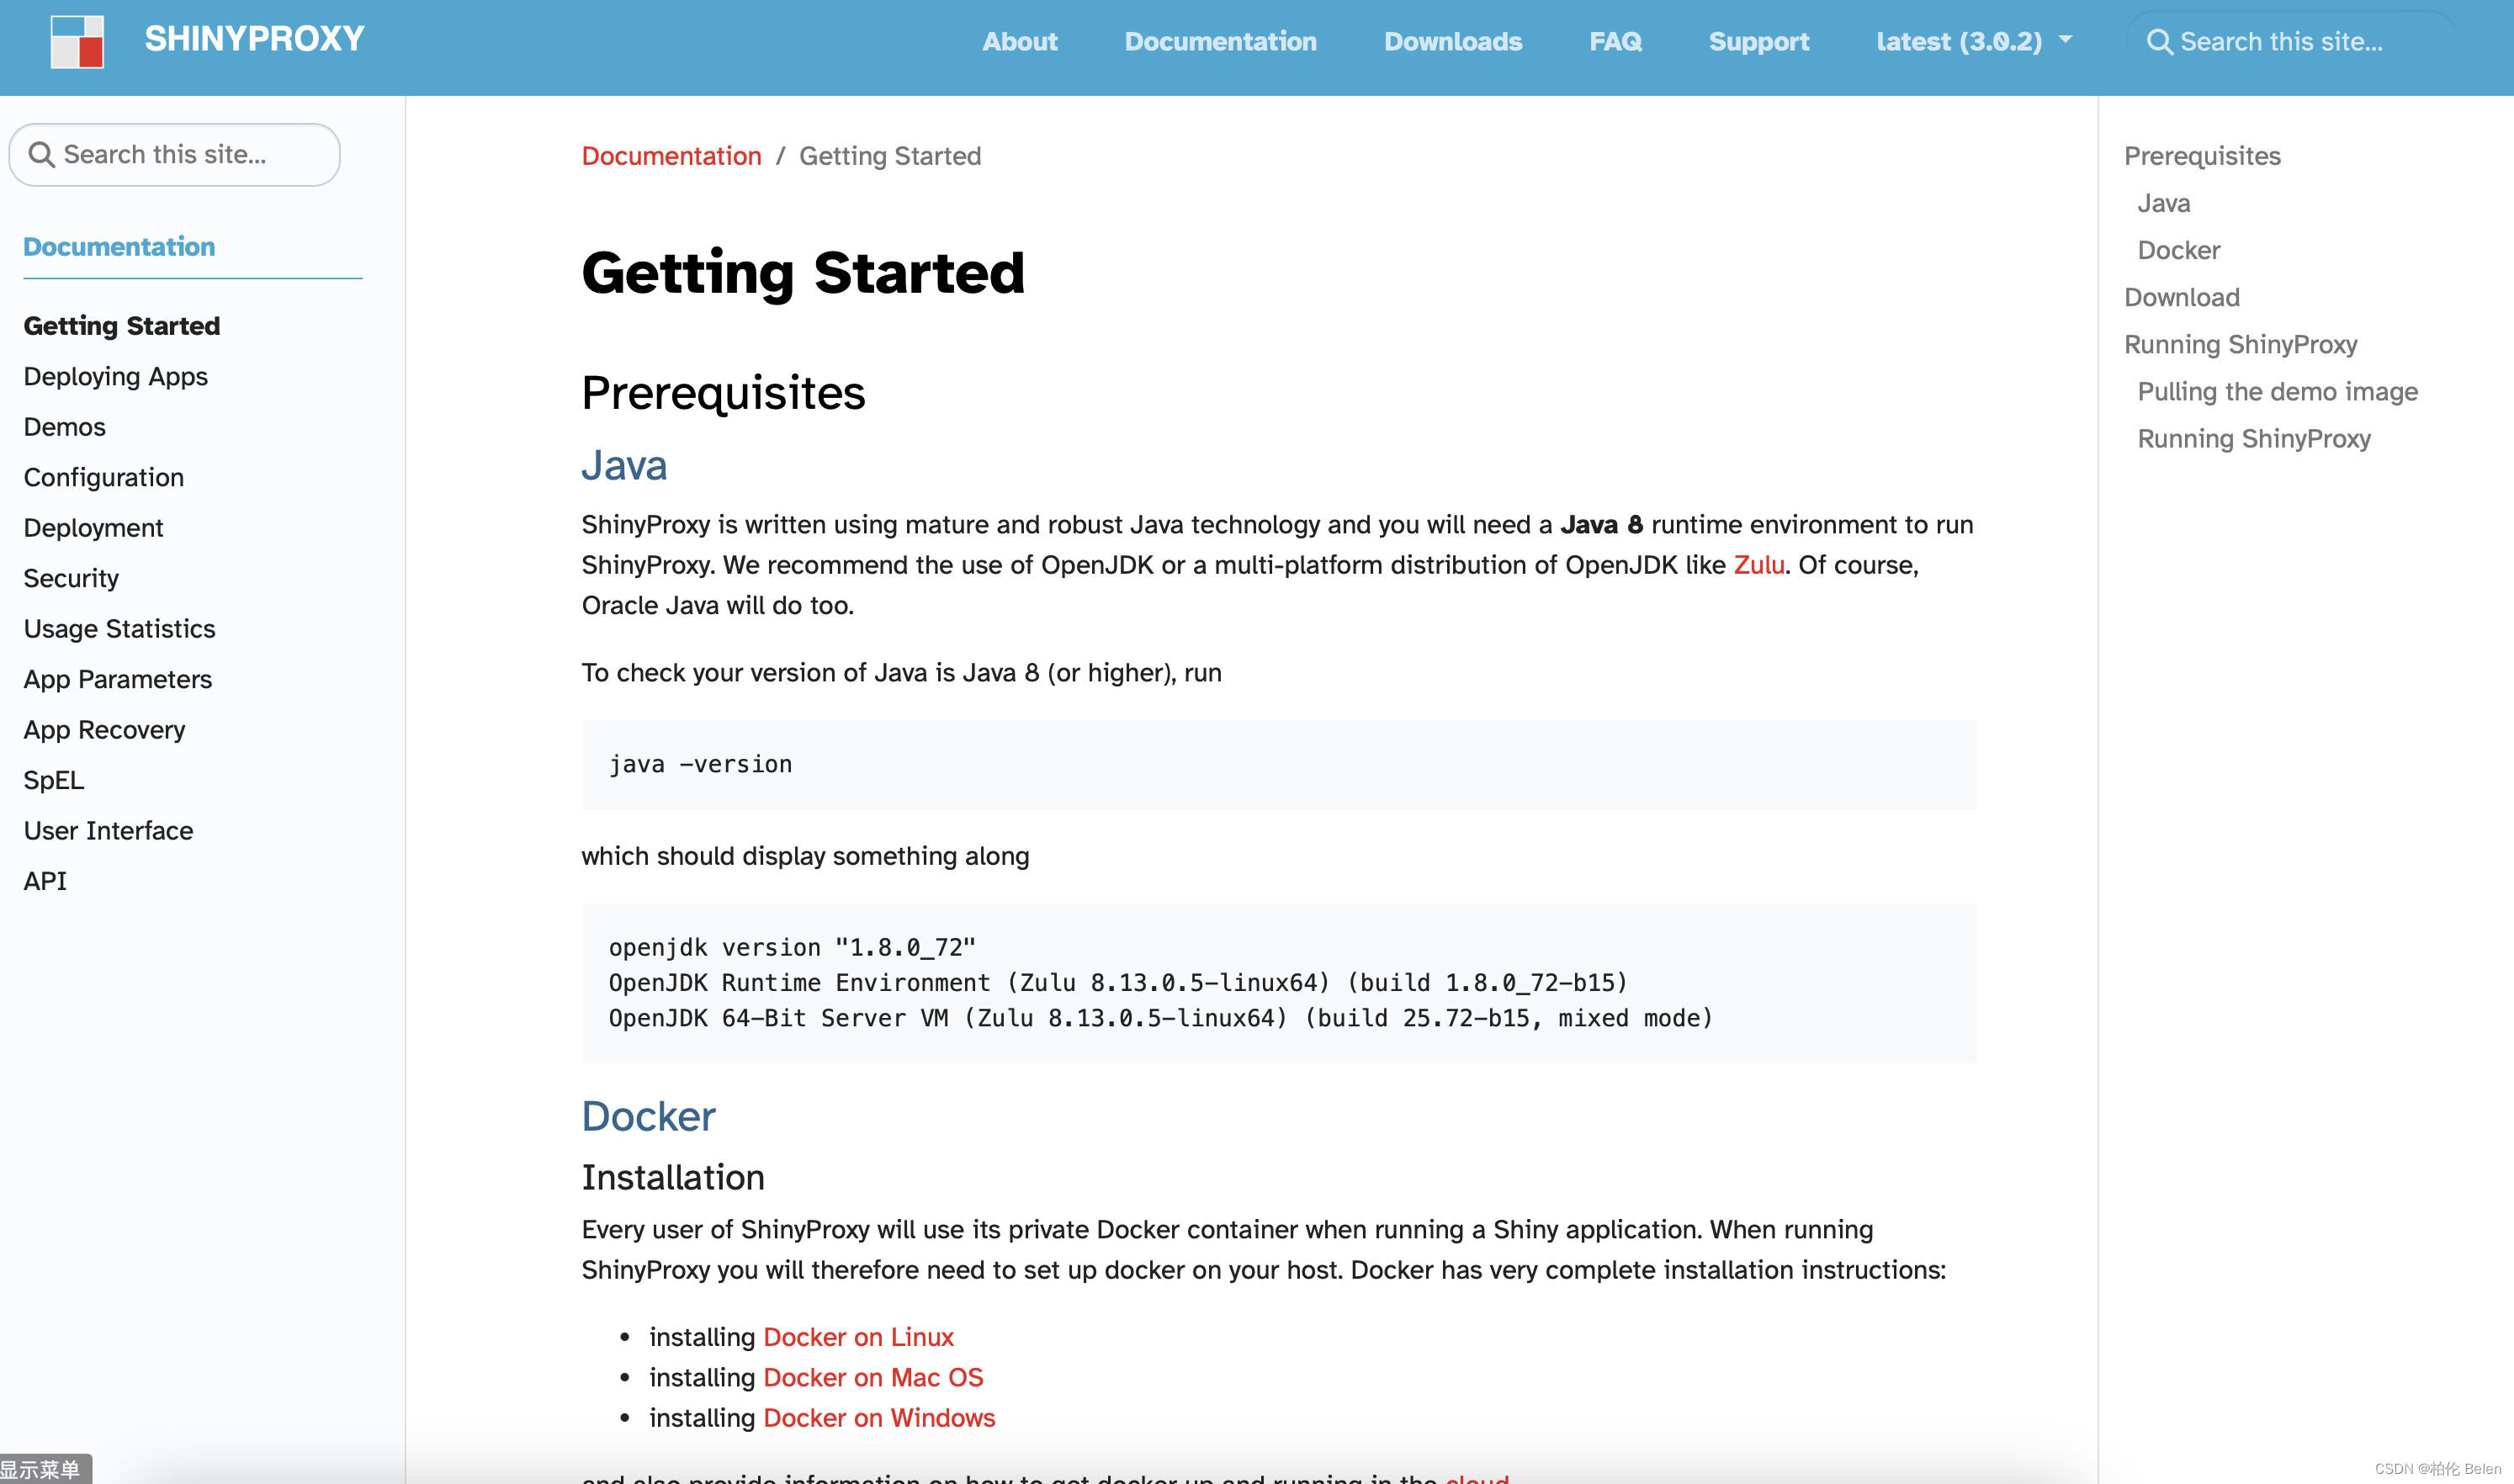Focus the header search field
Viewport: 2514px width, 1484px height.
2290,42
